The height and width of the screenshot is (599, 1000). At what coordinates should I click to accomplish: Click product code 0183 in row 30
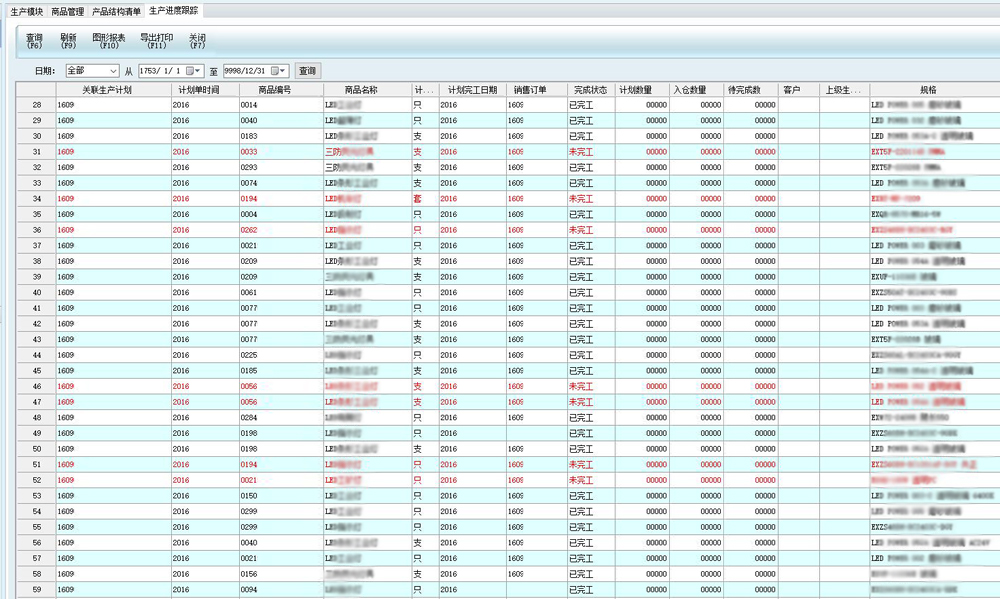click(249, 136)
